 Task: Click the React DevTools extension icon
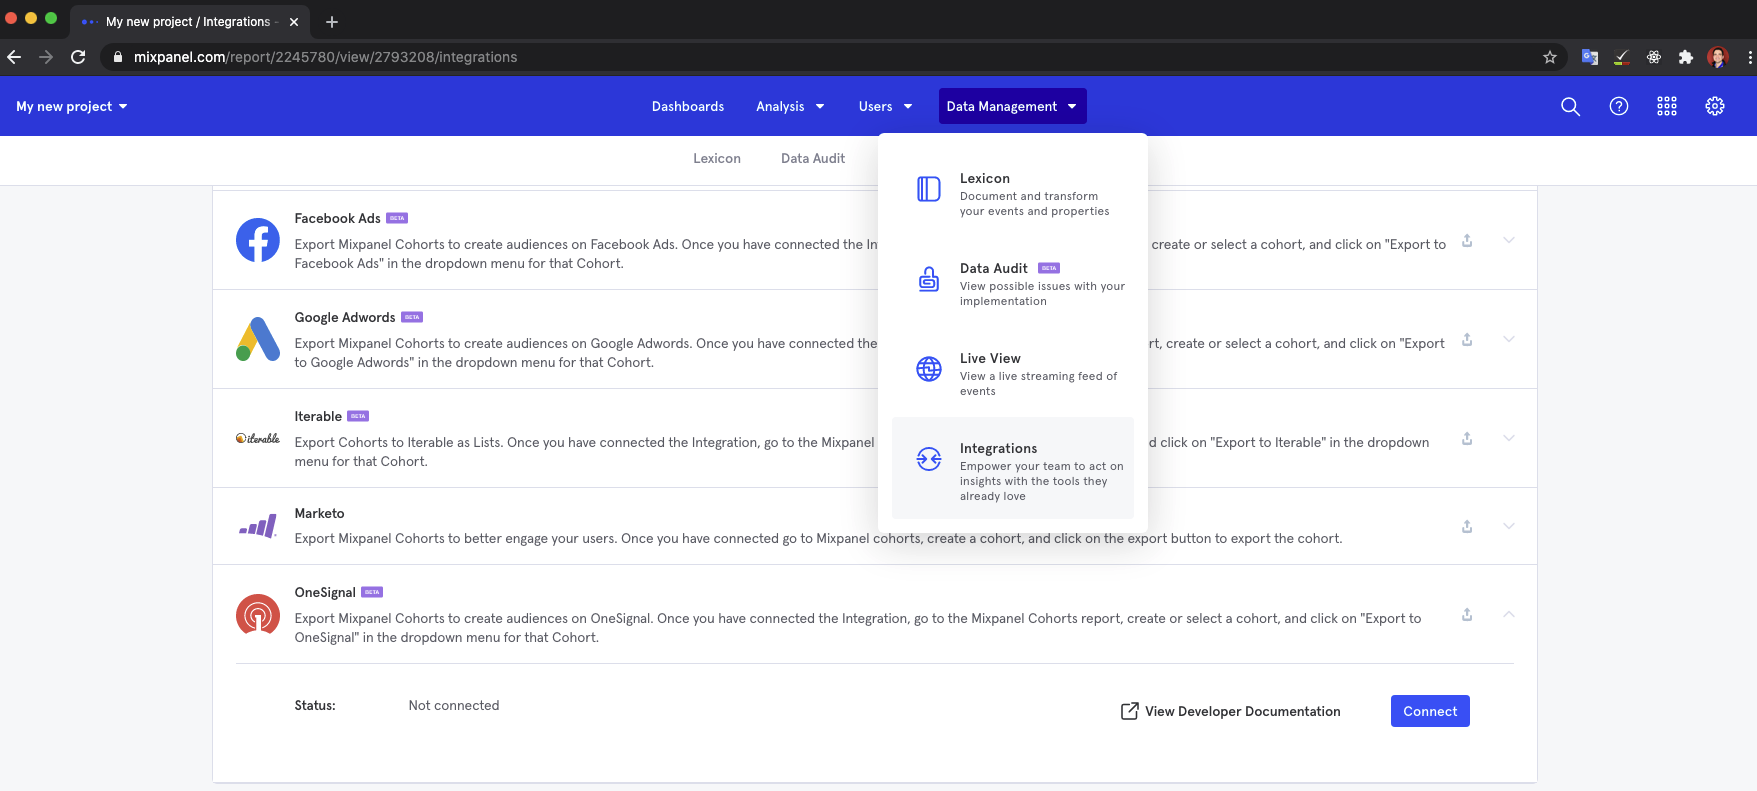[x=1654, y=57]
